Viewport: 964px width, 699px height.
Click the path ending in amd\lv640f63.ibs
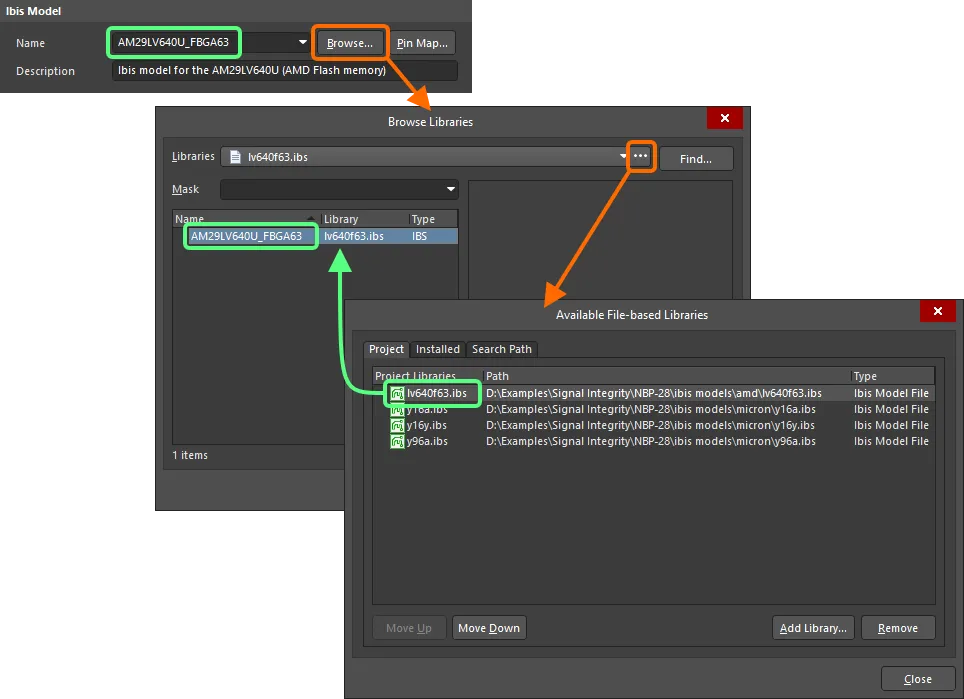point(654,393)
